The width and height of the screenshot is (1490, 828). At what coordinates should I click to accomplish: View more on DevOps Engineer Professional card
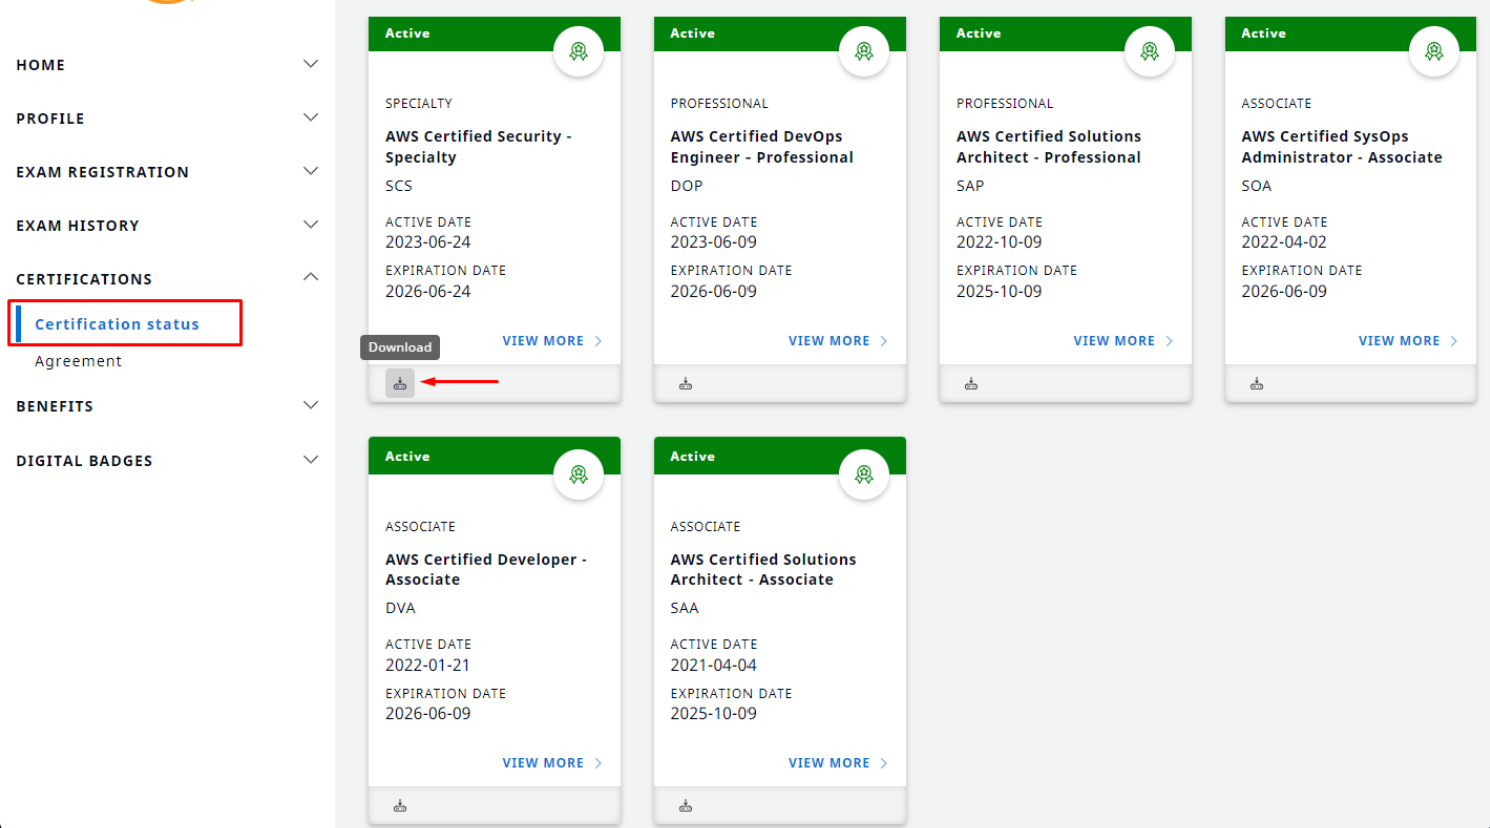(838, 341)
